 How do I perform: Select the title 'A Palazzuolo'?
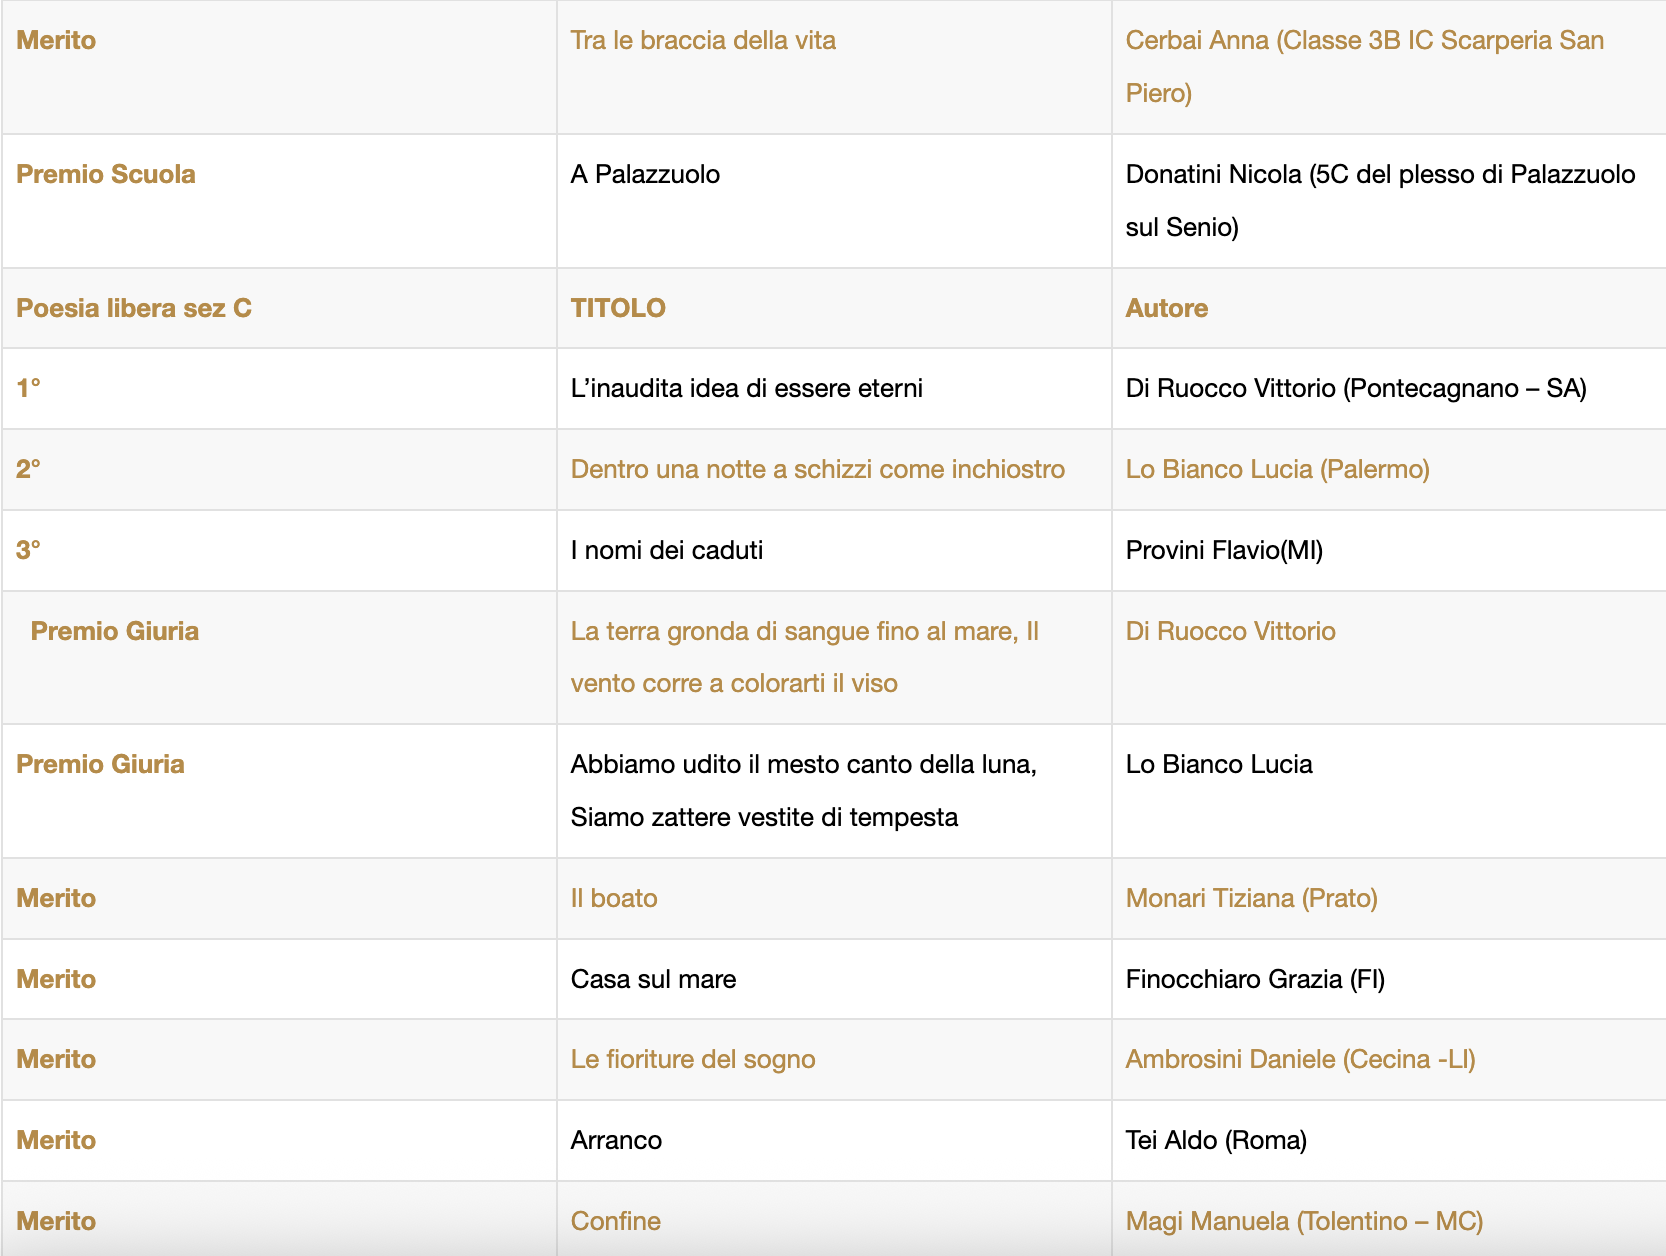[x=645, y=174]
